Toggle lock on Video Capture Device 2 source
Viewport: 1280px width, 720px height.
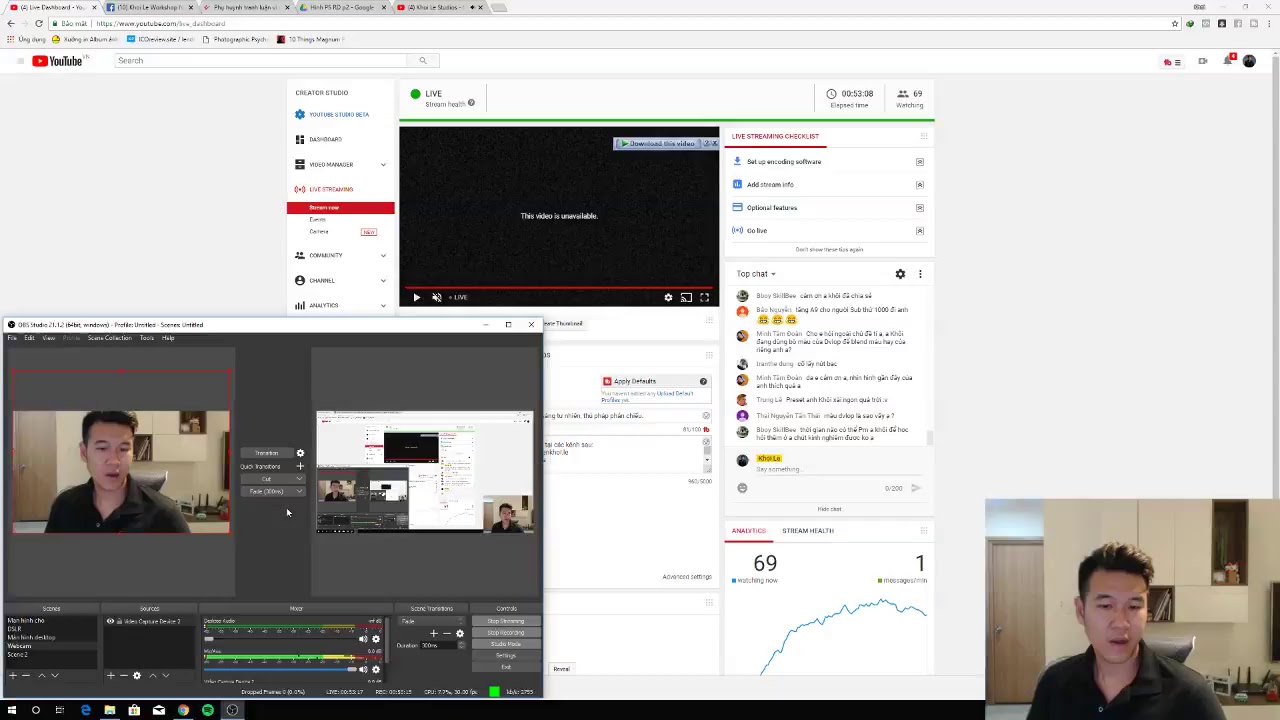119,622
